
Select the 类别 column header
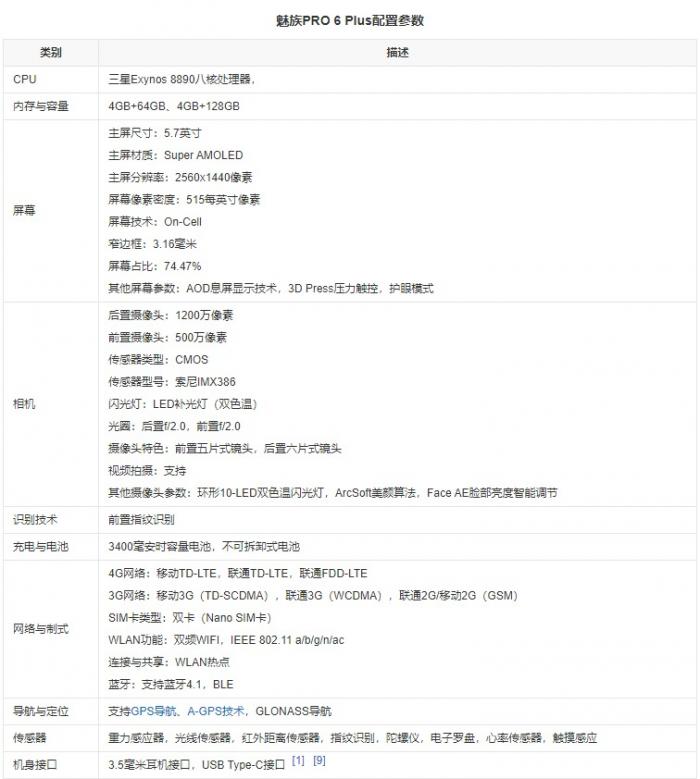point(51,53)
